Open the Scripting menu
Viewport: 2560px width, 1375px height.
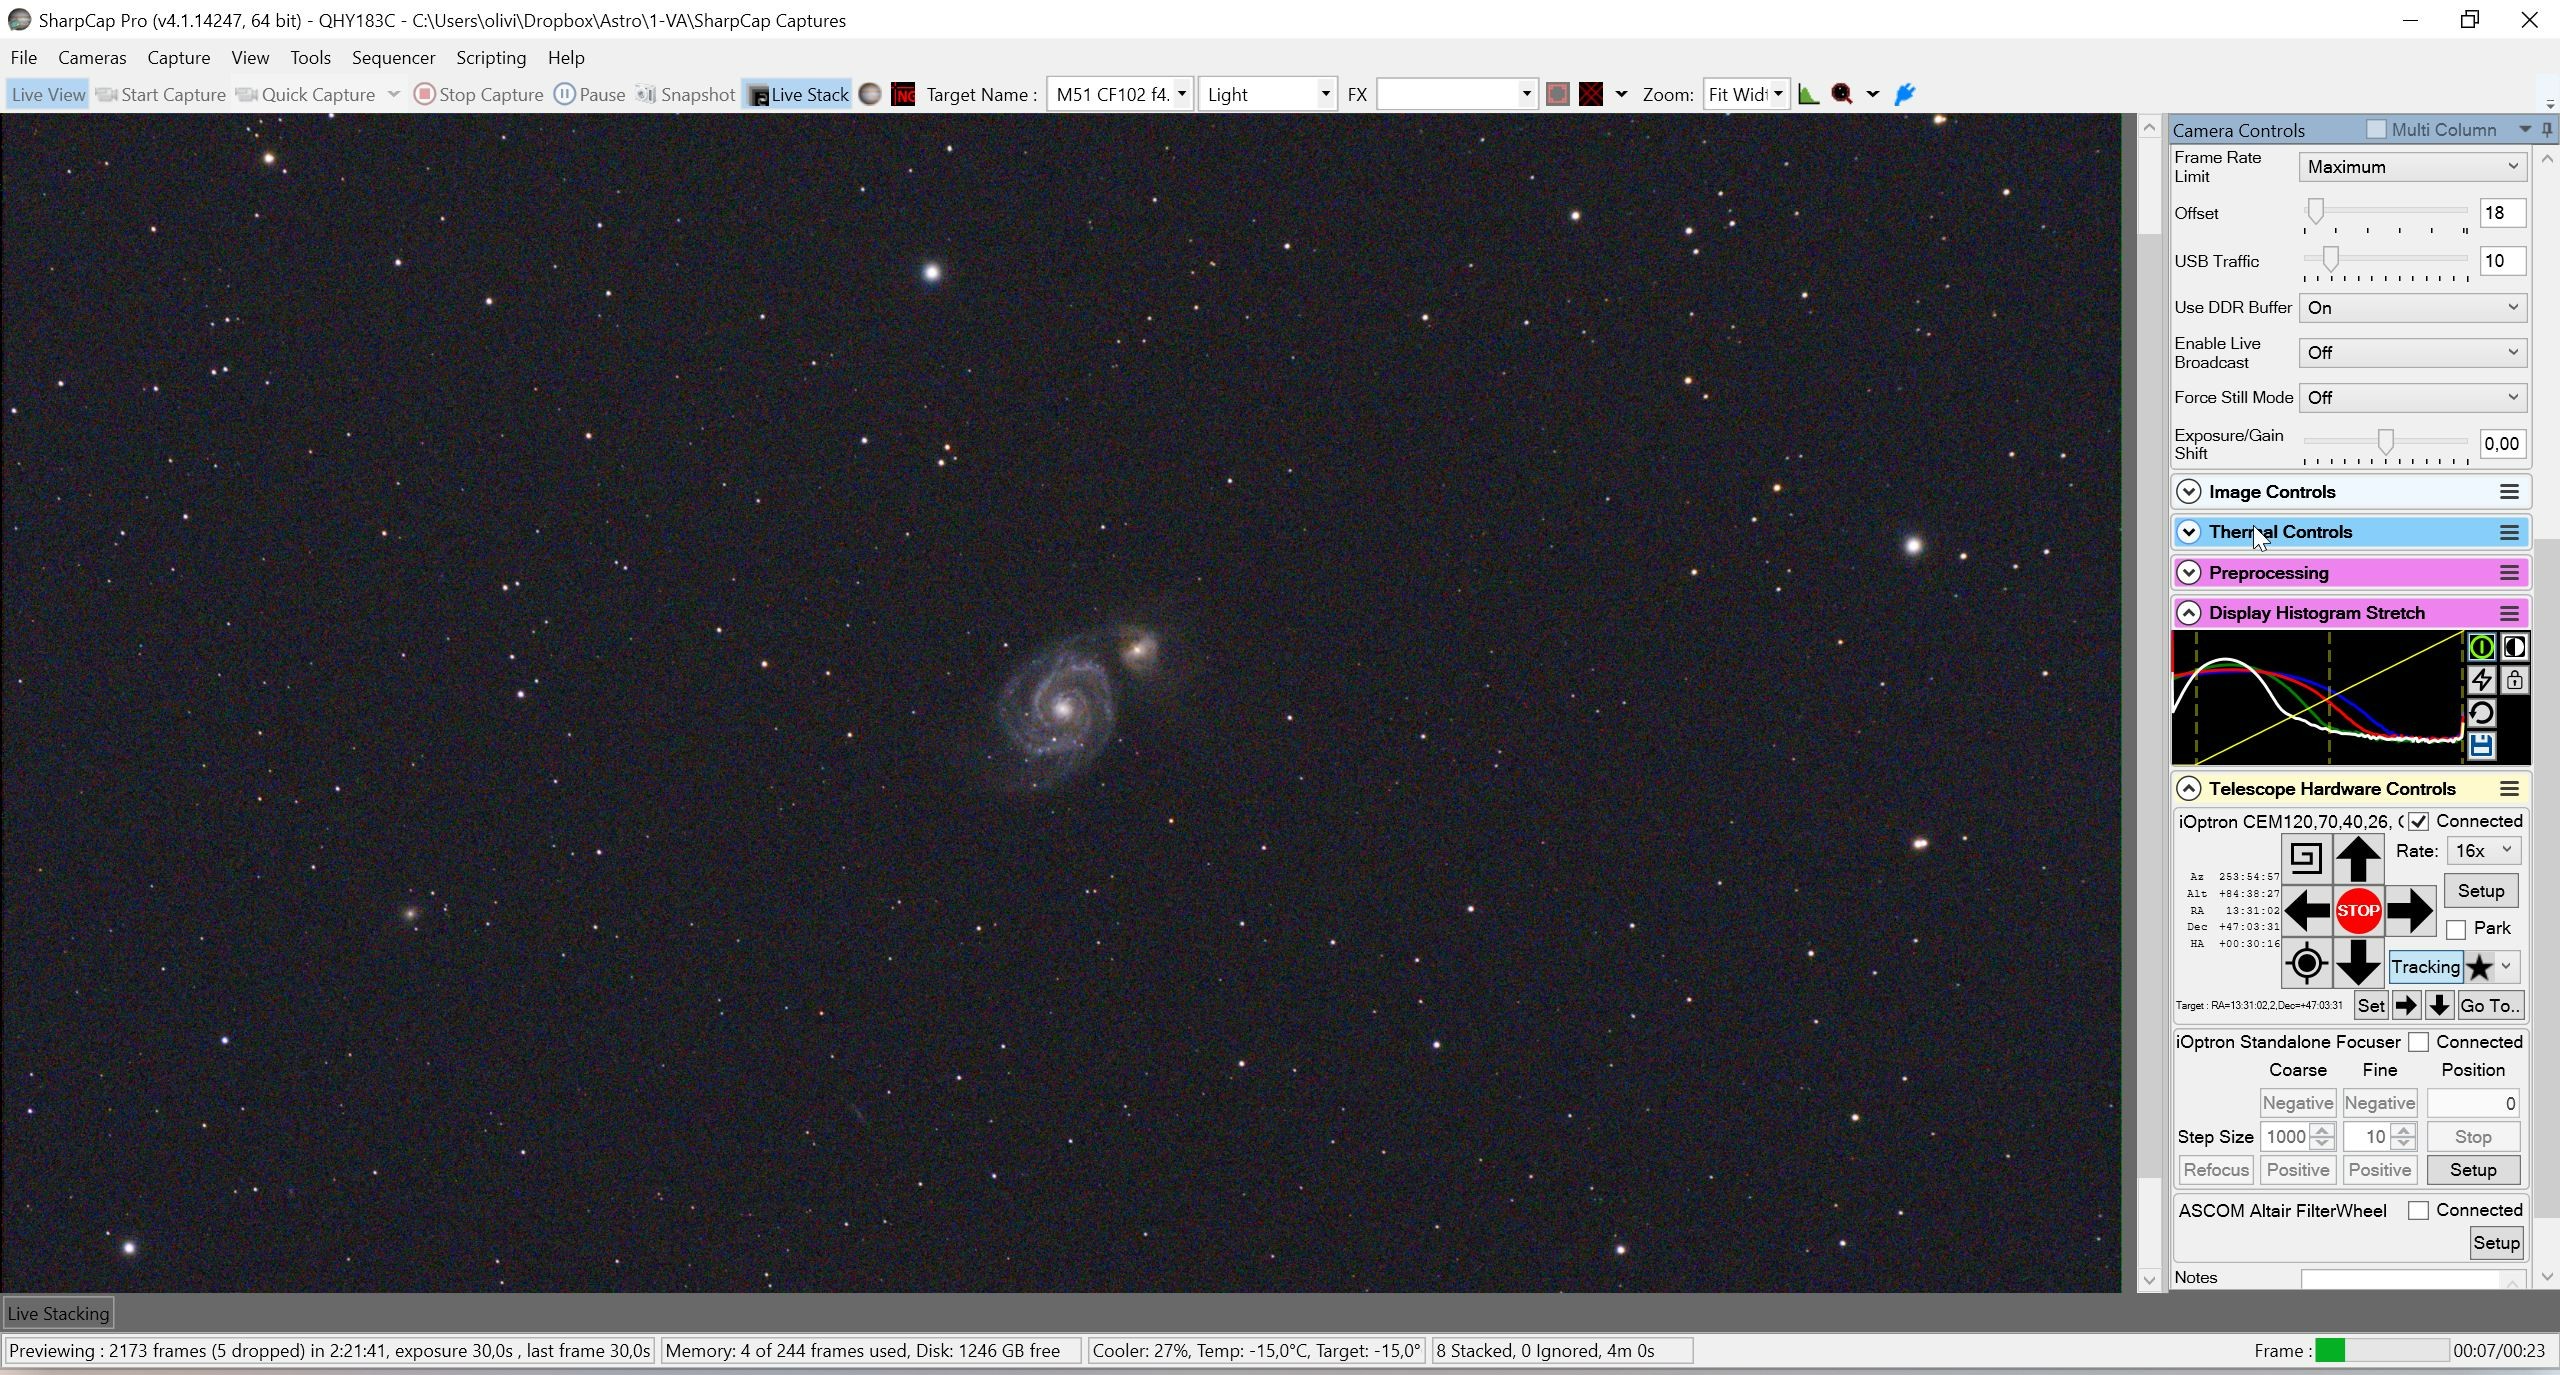[490, 58]
